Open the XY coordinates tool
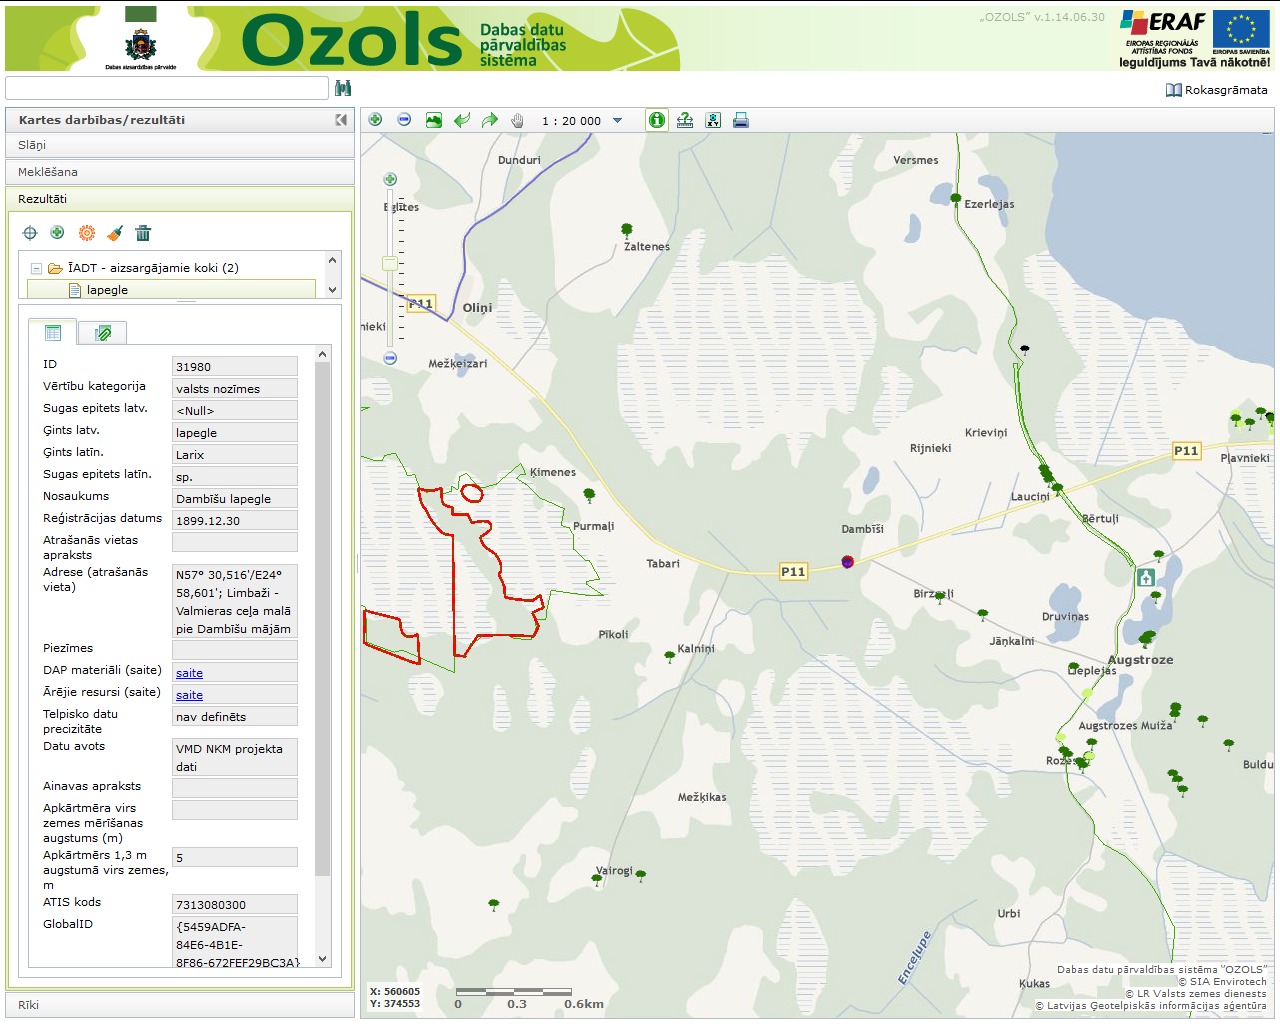 (713, 120)
